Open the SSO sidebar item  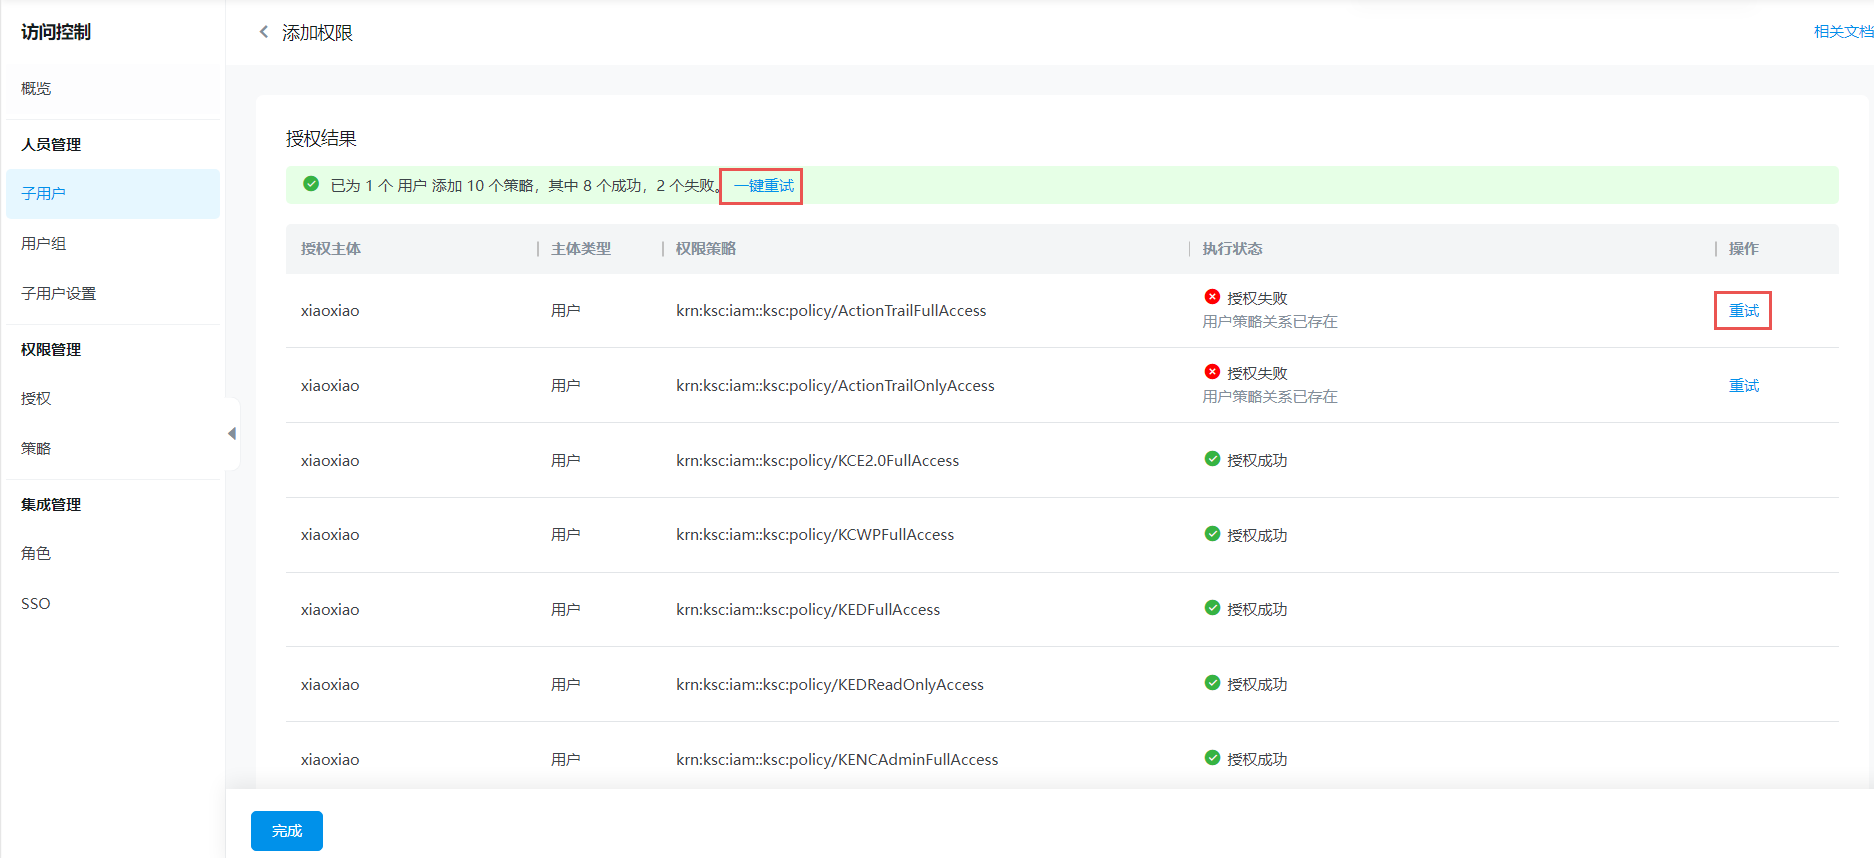pos(36,604)
